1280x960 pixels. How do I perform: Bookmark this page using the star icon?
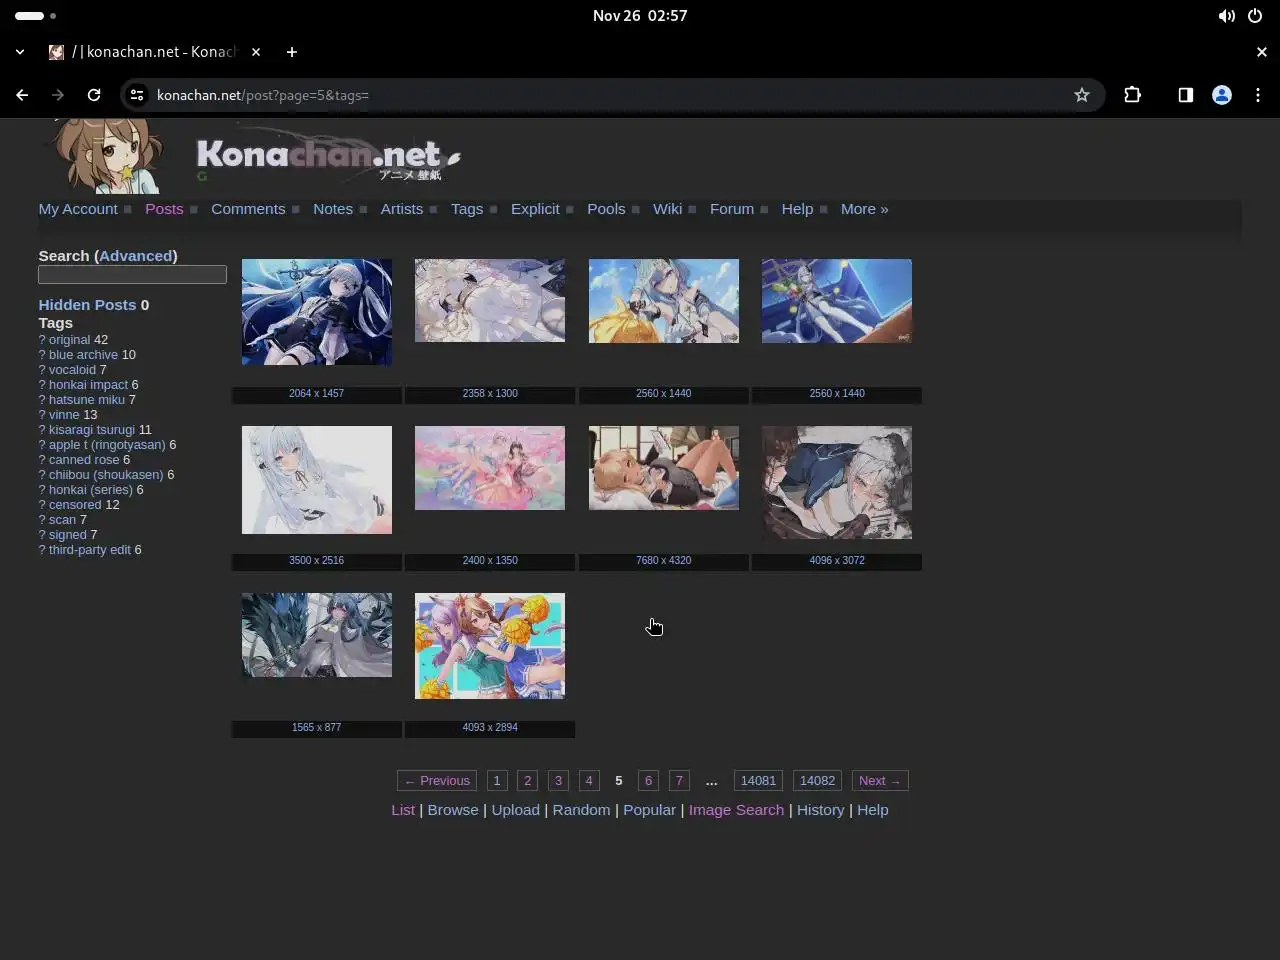pos(1081,95)
